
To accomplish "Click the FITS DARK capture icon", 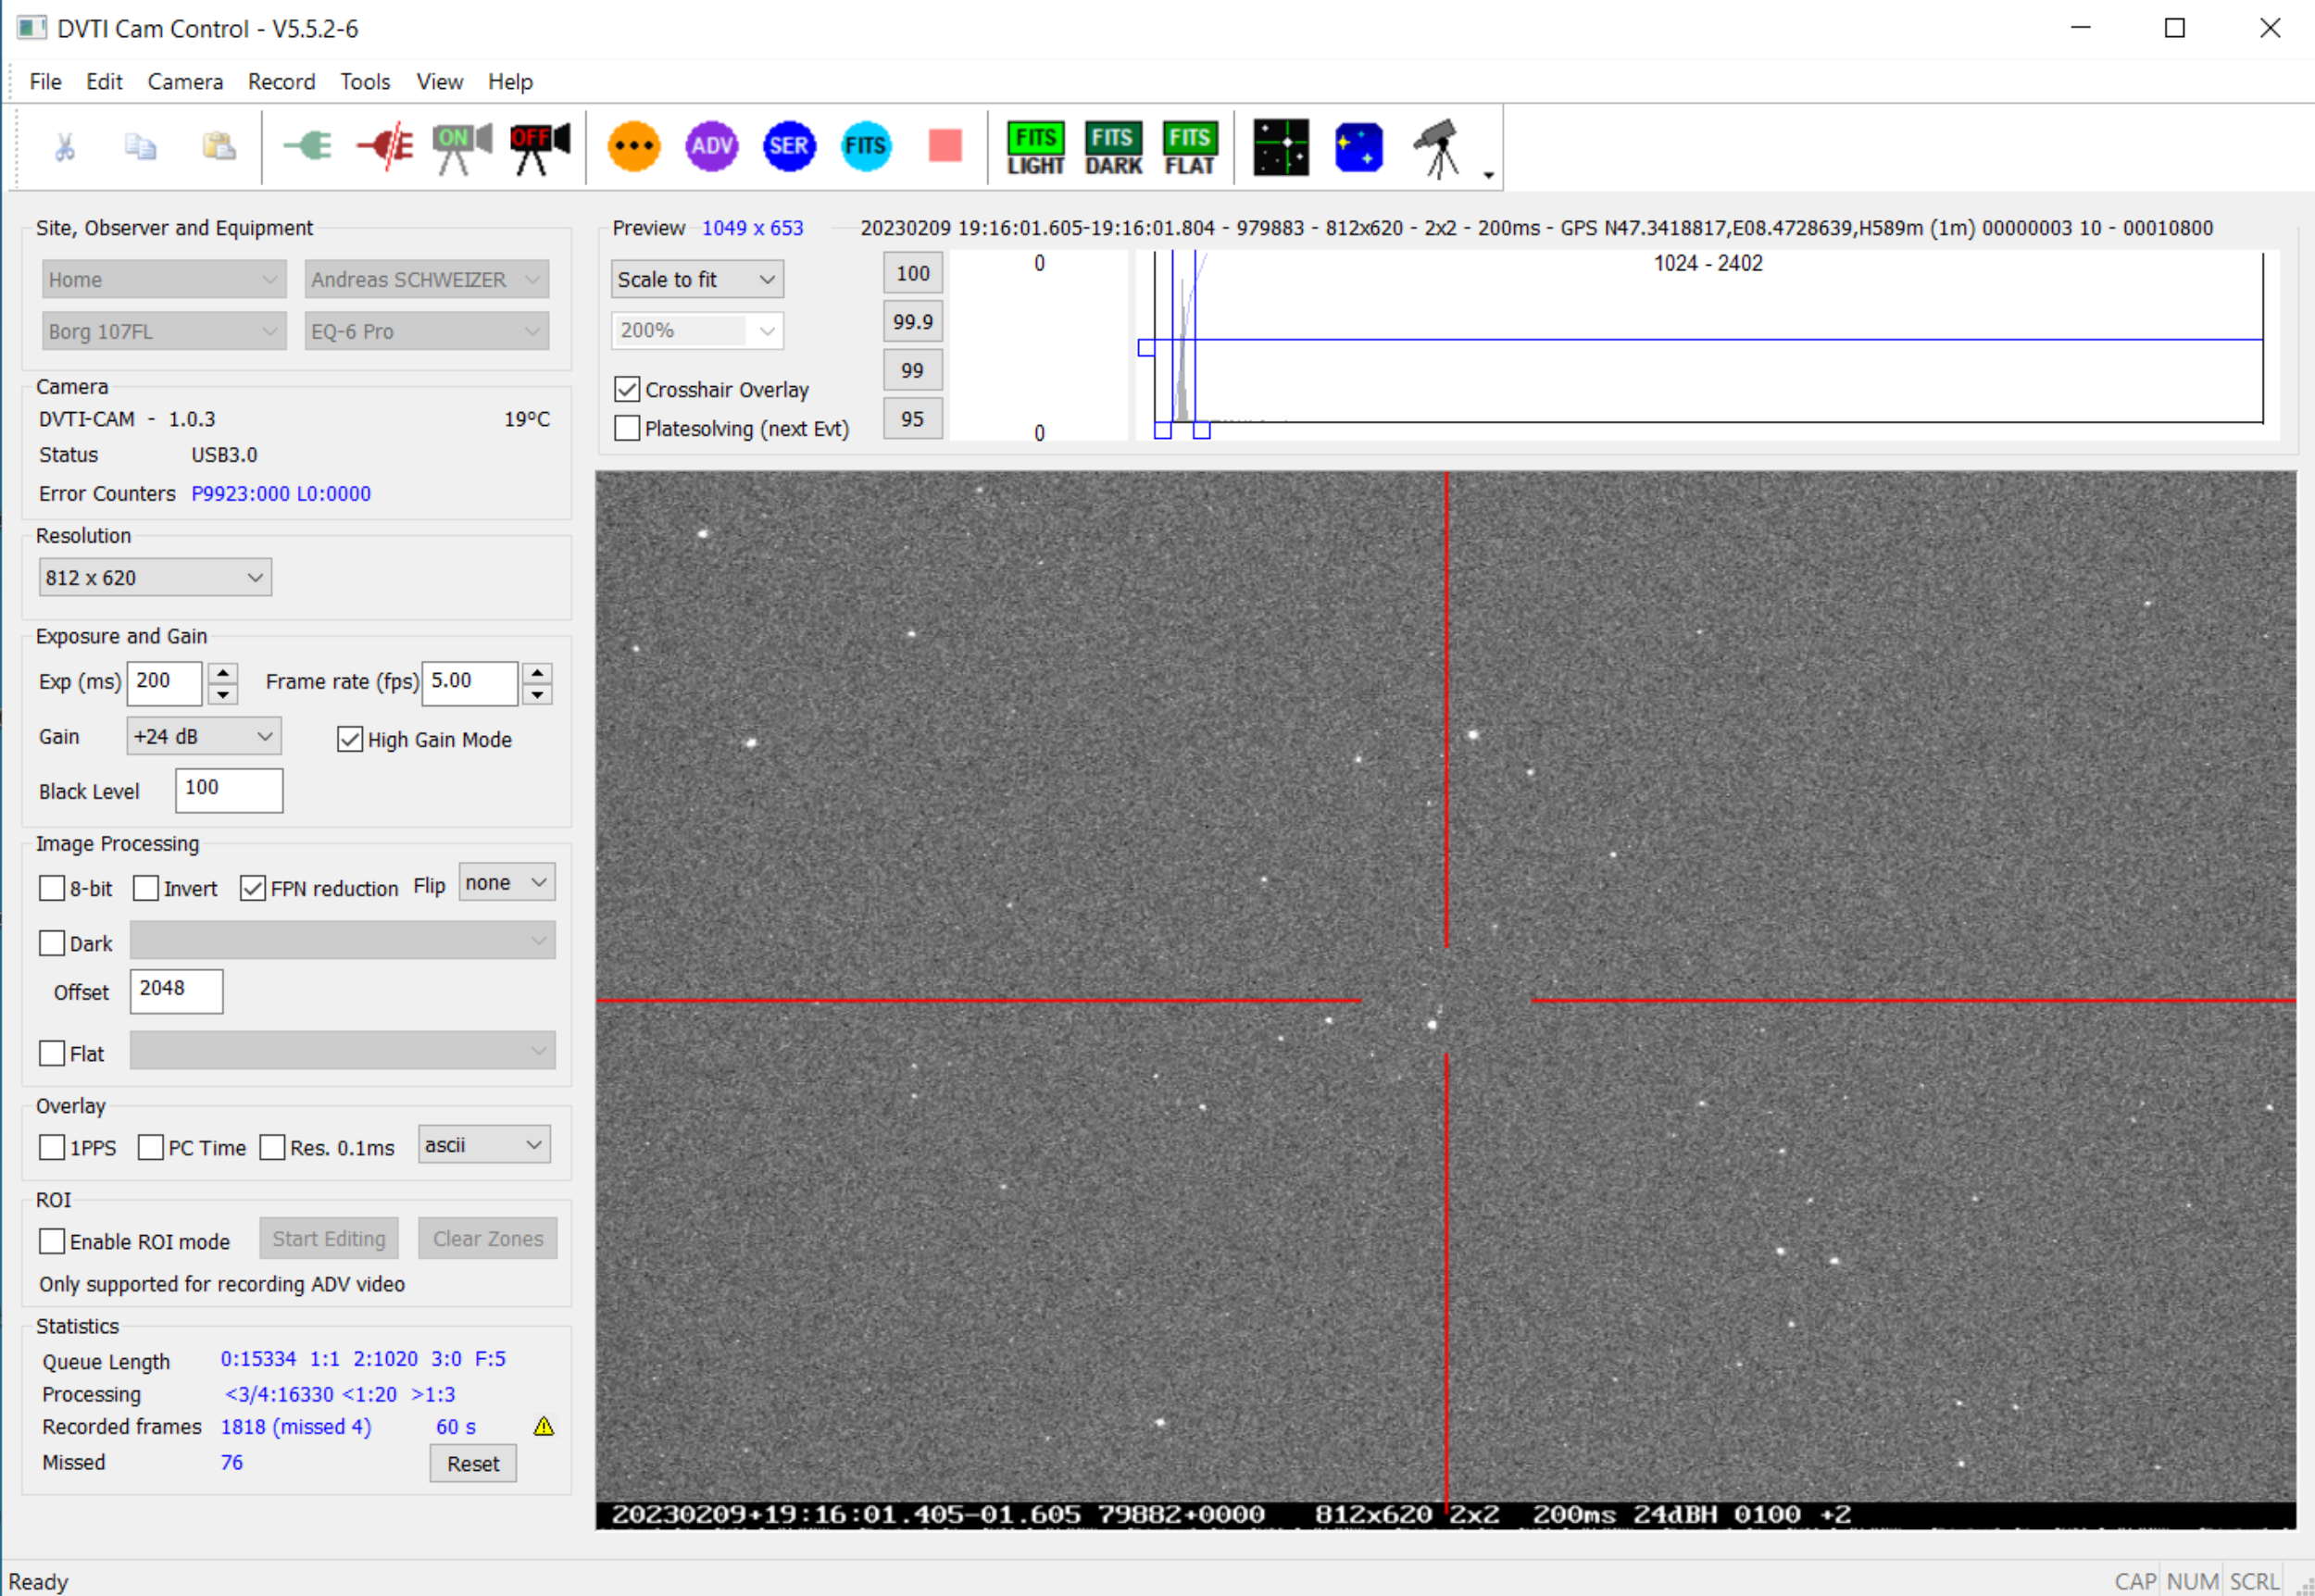I will tap(1113, 148).
